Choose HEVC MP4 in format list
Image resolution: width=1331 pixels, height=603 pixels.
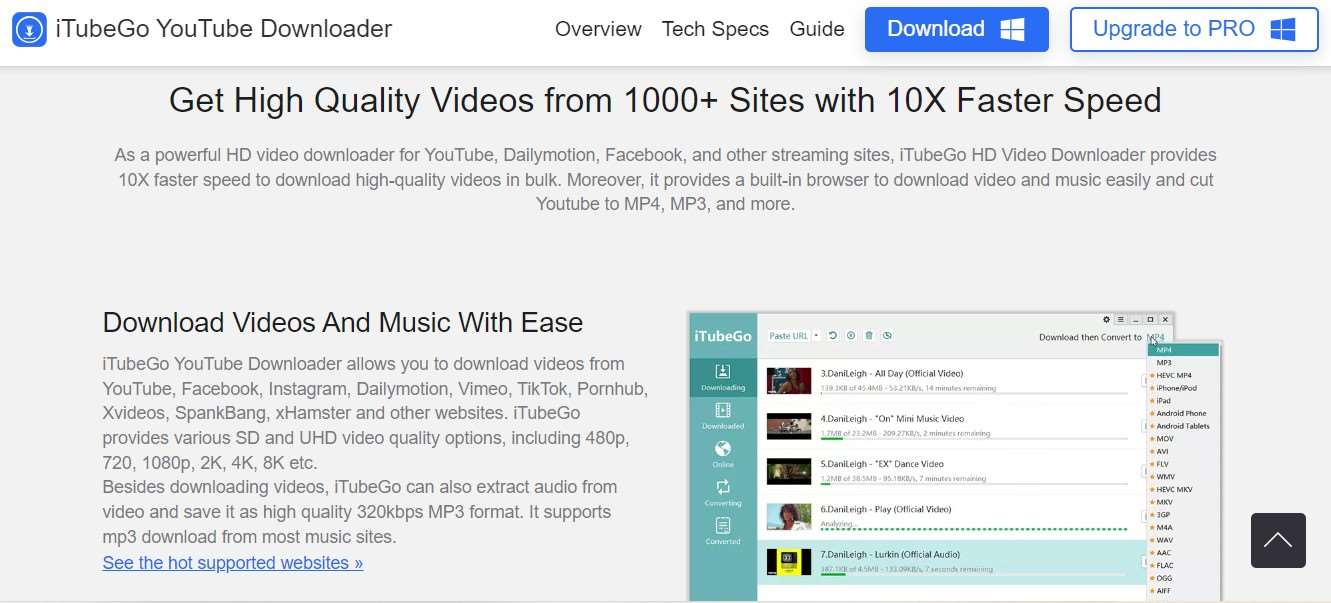(x=1174, y=375)
